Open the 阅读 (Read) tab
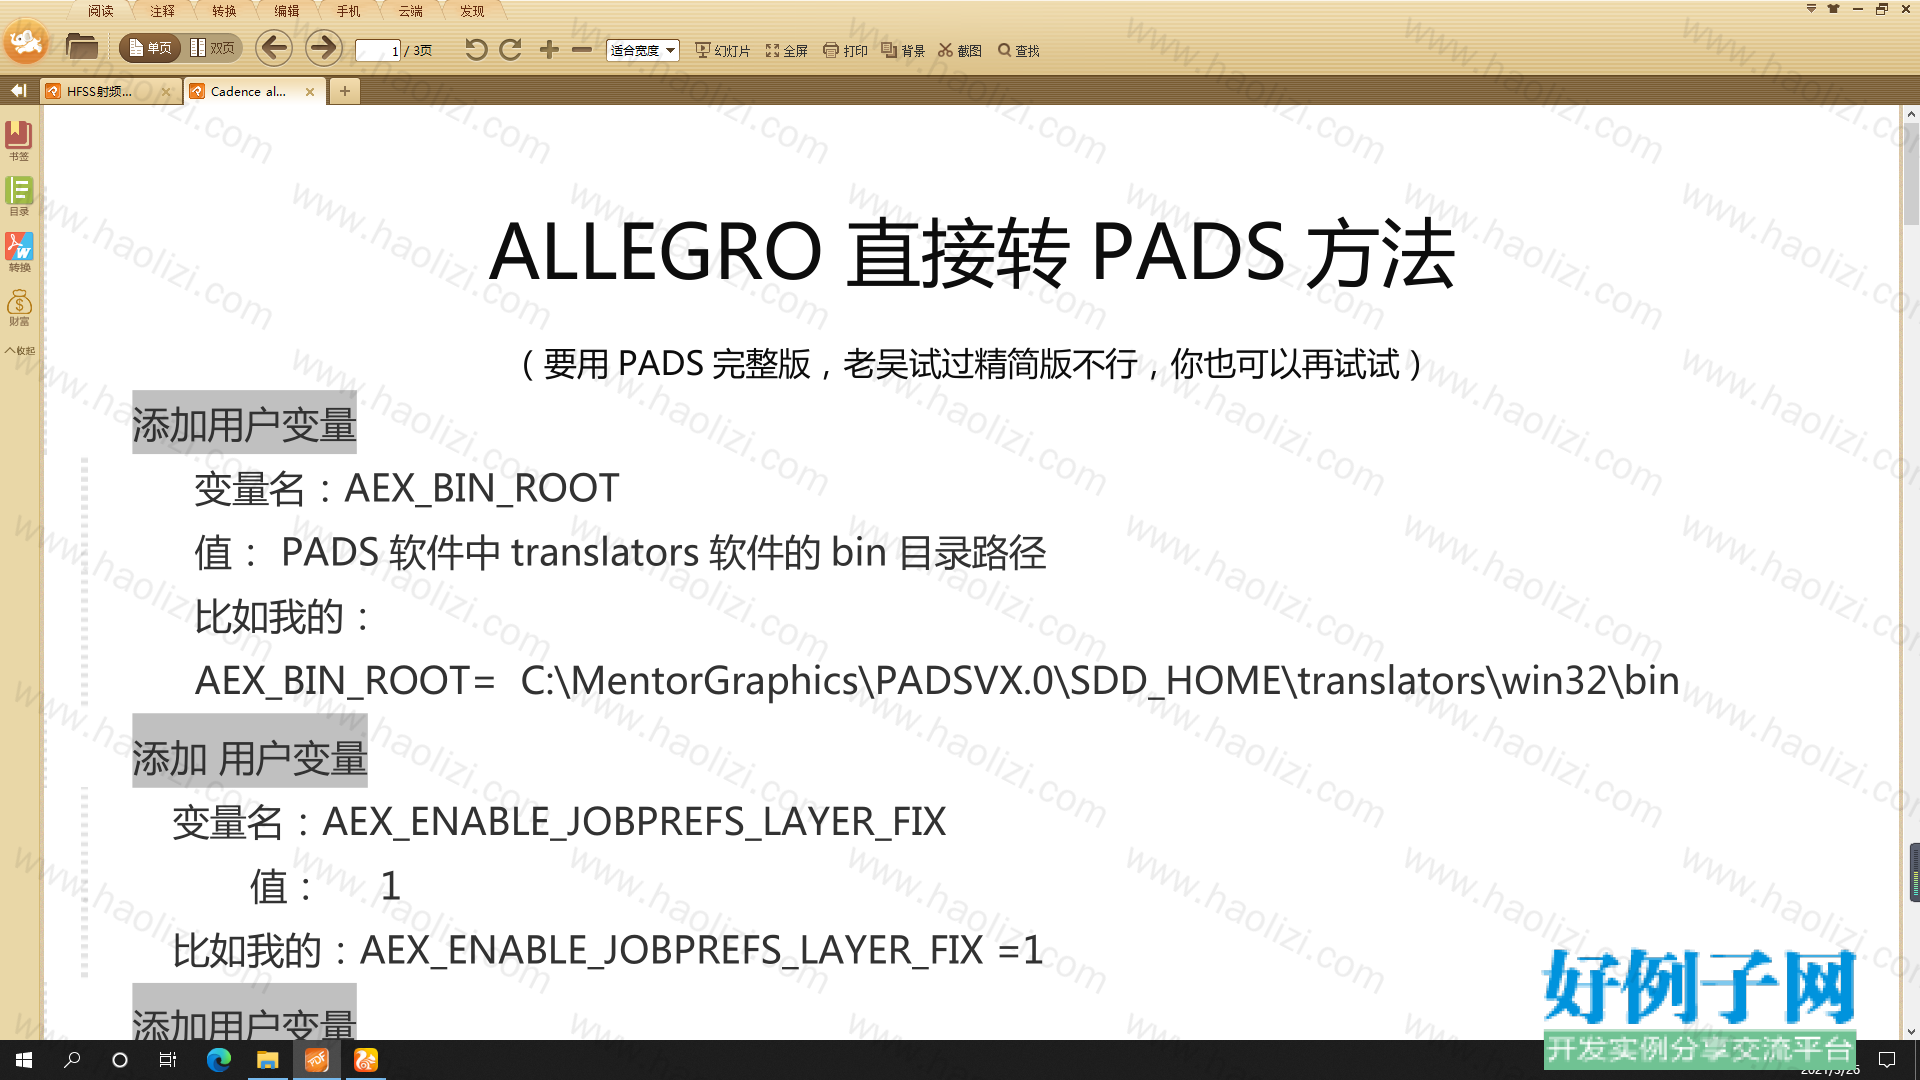The image size is (1920, 1080). click(100, 11)
